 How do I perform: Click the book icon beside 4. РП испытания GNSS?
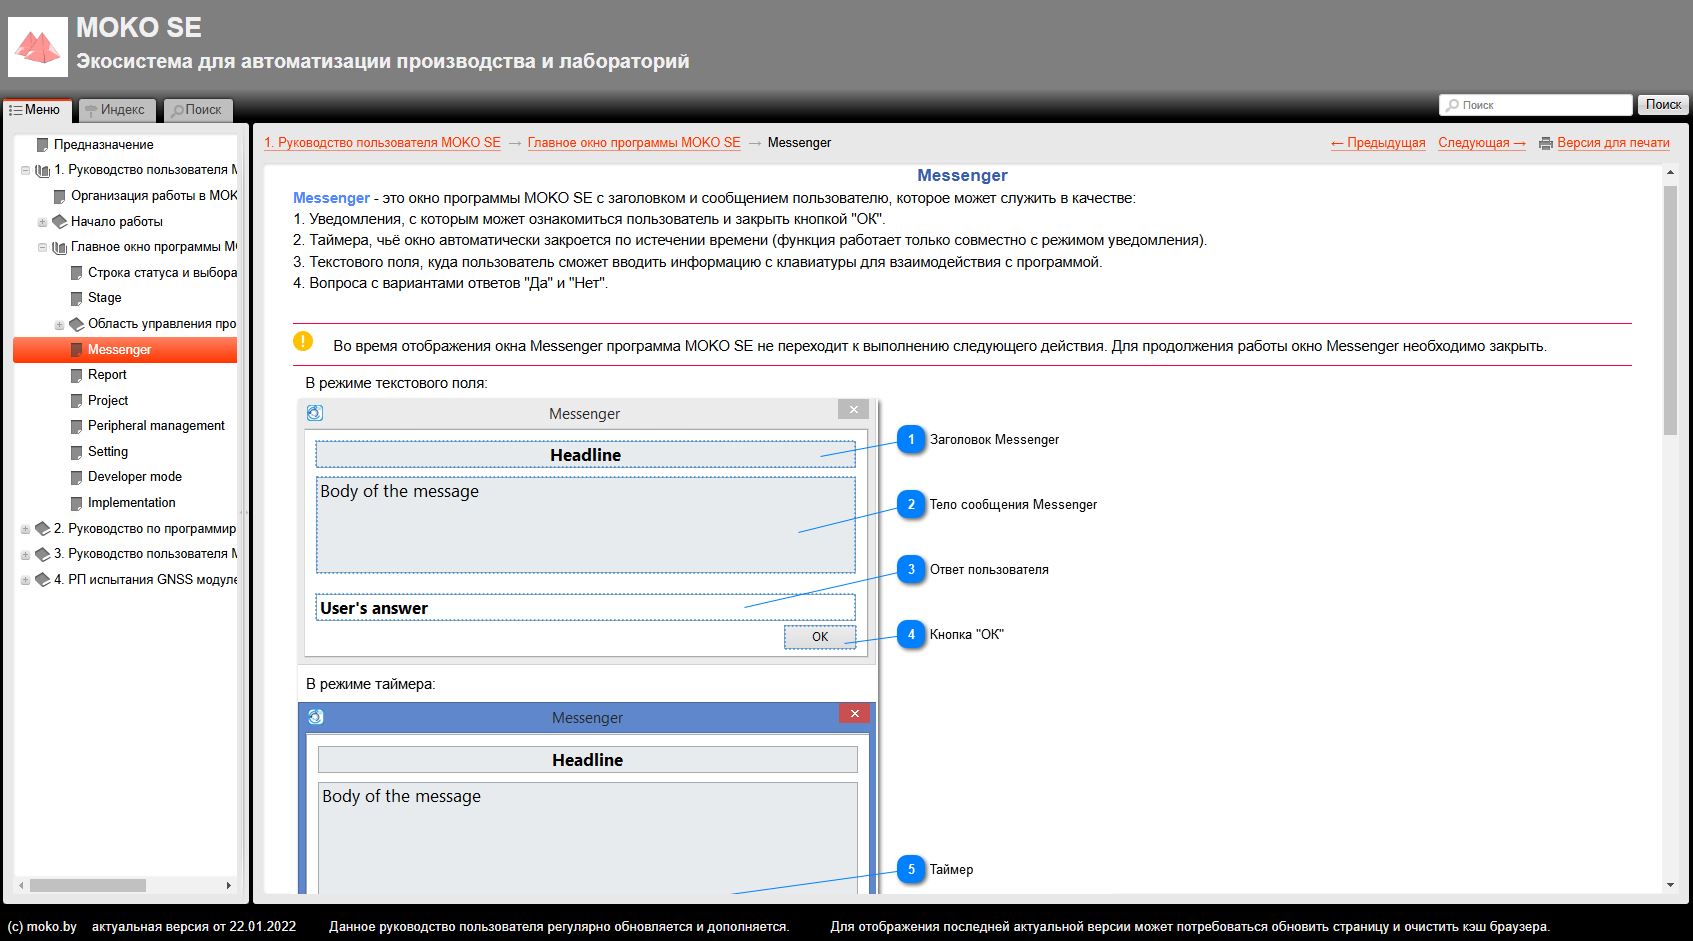(42, 579)
